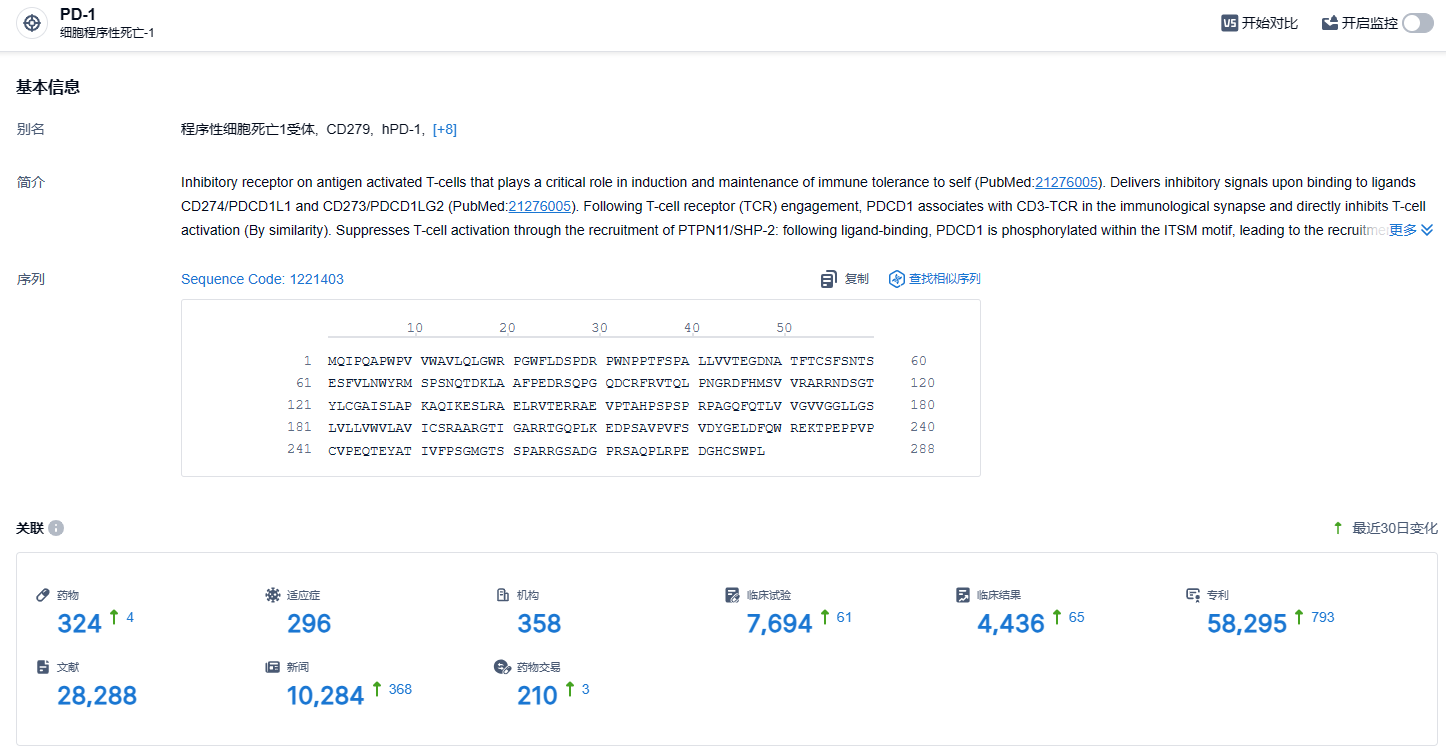Open 新闻 count 10,284
1446x752 pixels.
tap(325, 696)
